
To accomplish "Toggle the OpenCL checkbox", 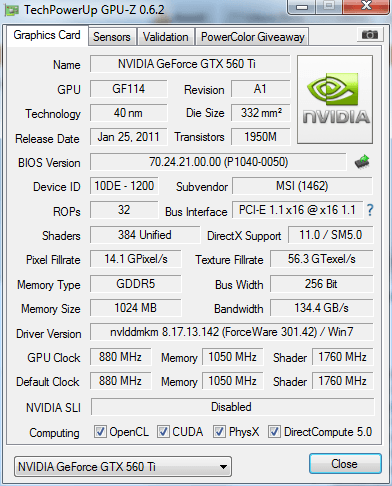I will coord(100,432).
